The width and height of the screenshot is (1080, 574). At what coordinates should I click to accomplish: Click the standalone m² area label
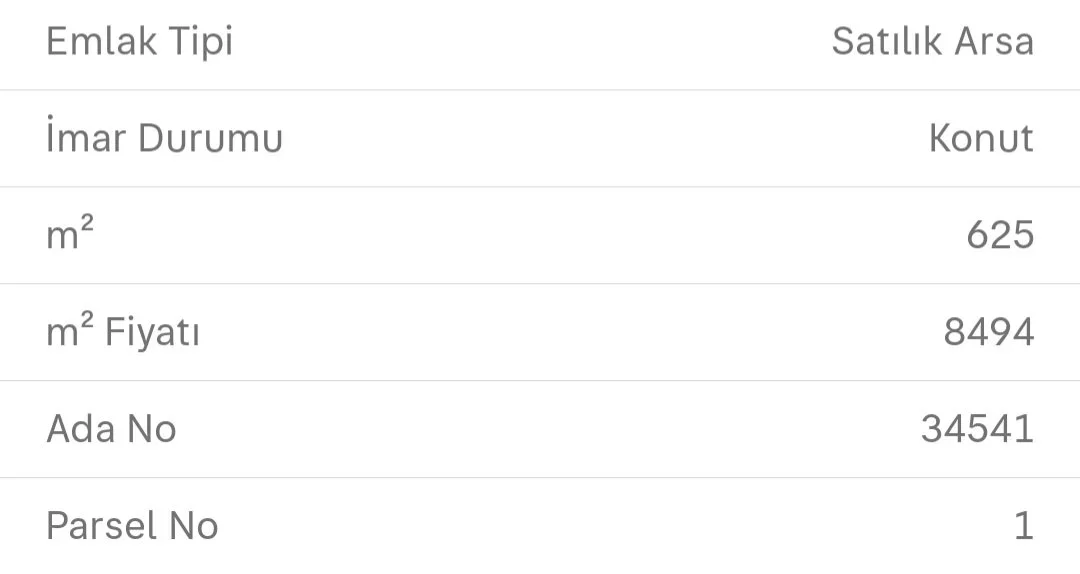[70, 235]
